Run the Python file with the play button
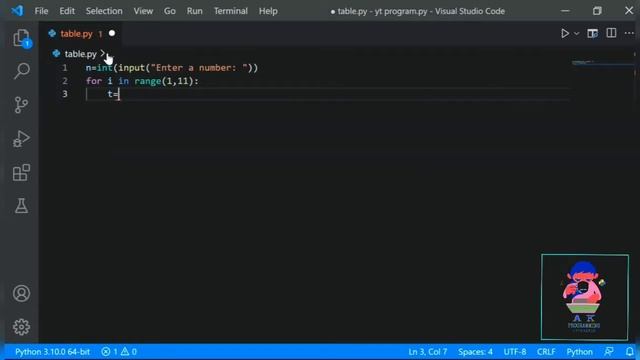 (565, 33)
